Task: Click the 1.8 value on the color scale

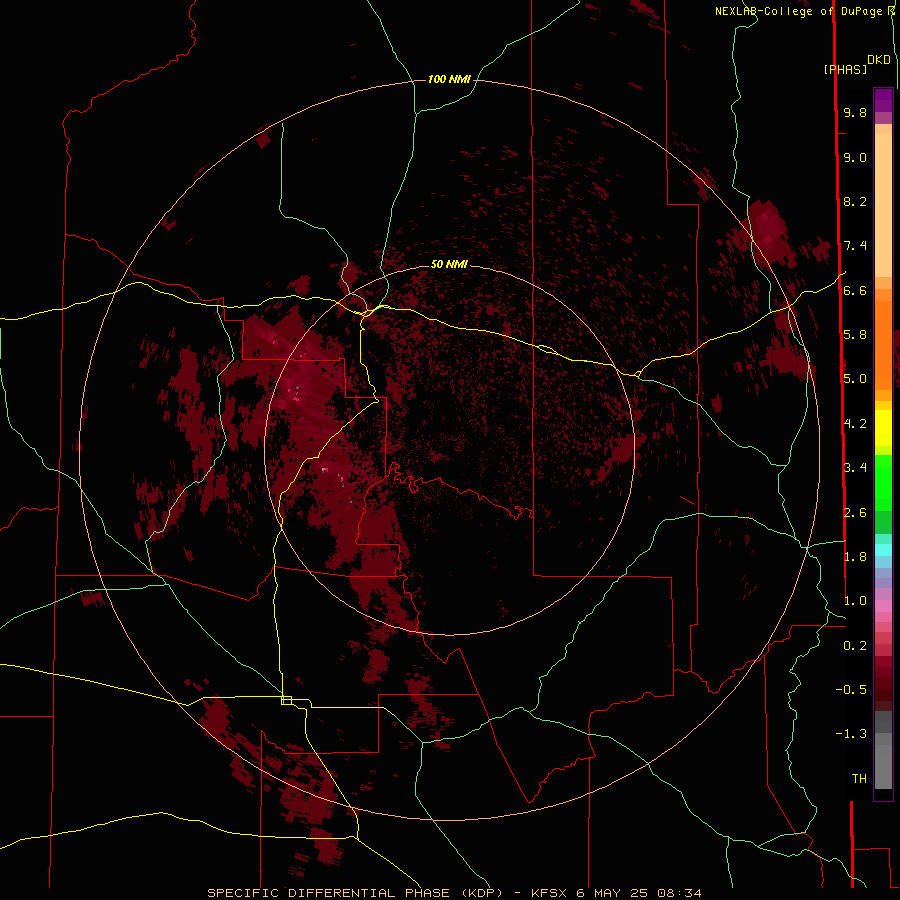Action: (x=855, y=557)
